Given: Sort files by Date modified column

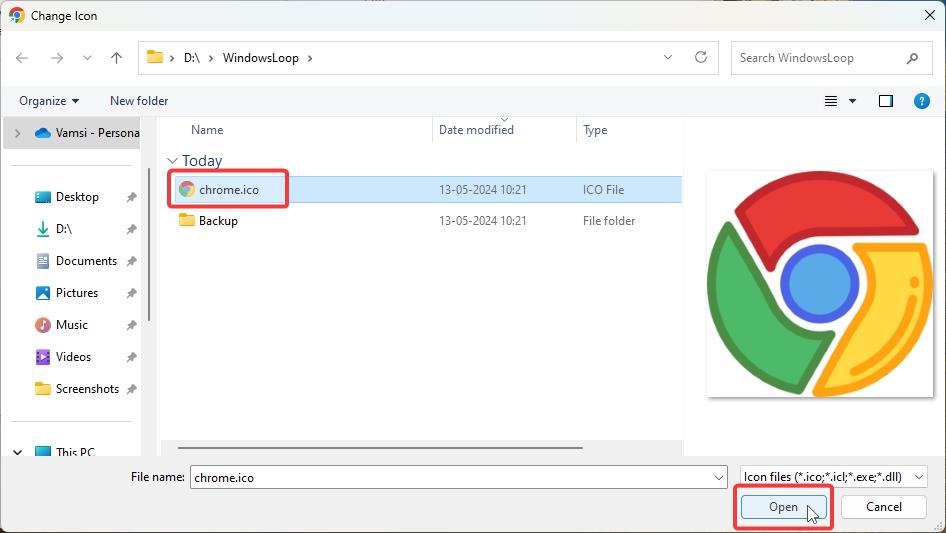Looking at the screenshot, I should (476, 130).
